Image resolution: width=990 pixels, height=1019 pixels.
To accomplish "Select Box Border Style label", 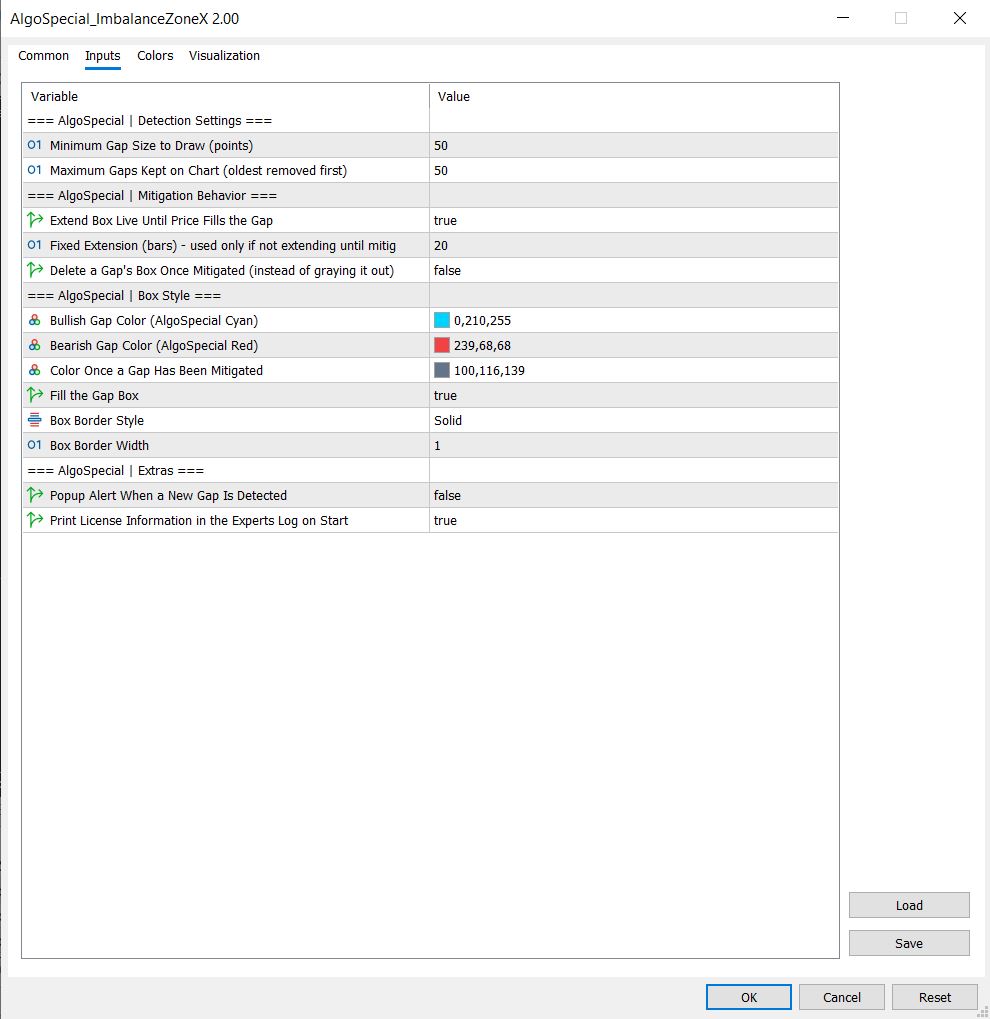I will point(97,420).
